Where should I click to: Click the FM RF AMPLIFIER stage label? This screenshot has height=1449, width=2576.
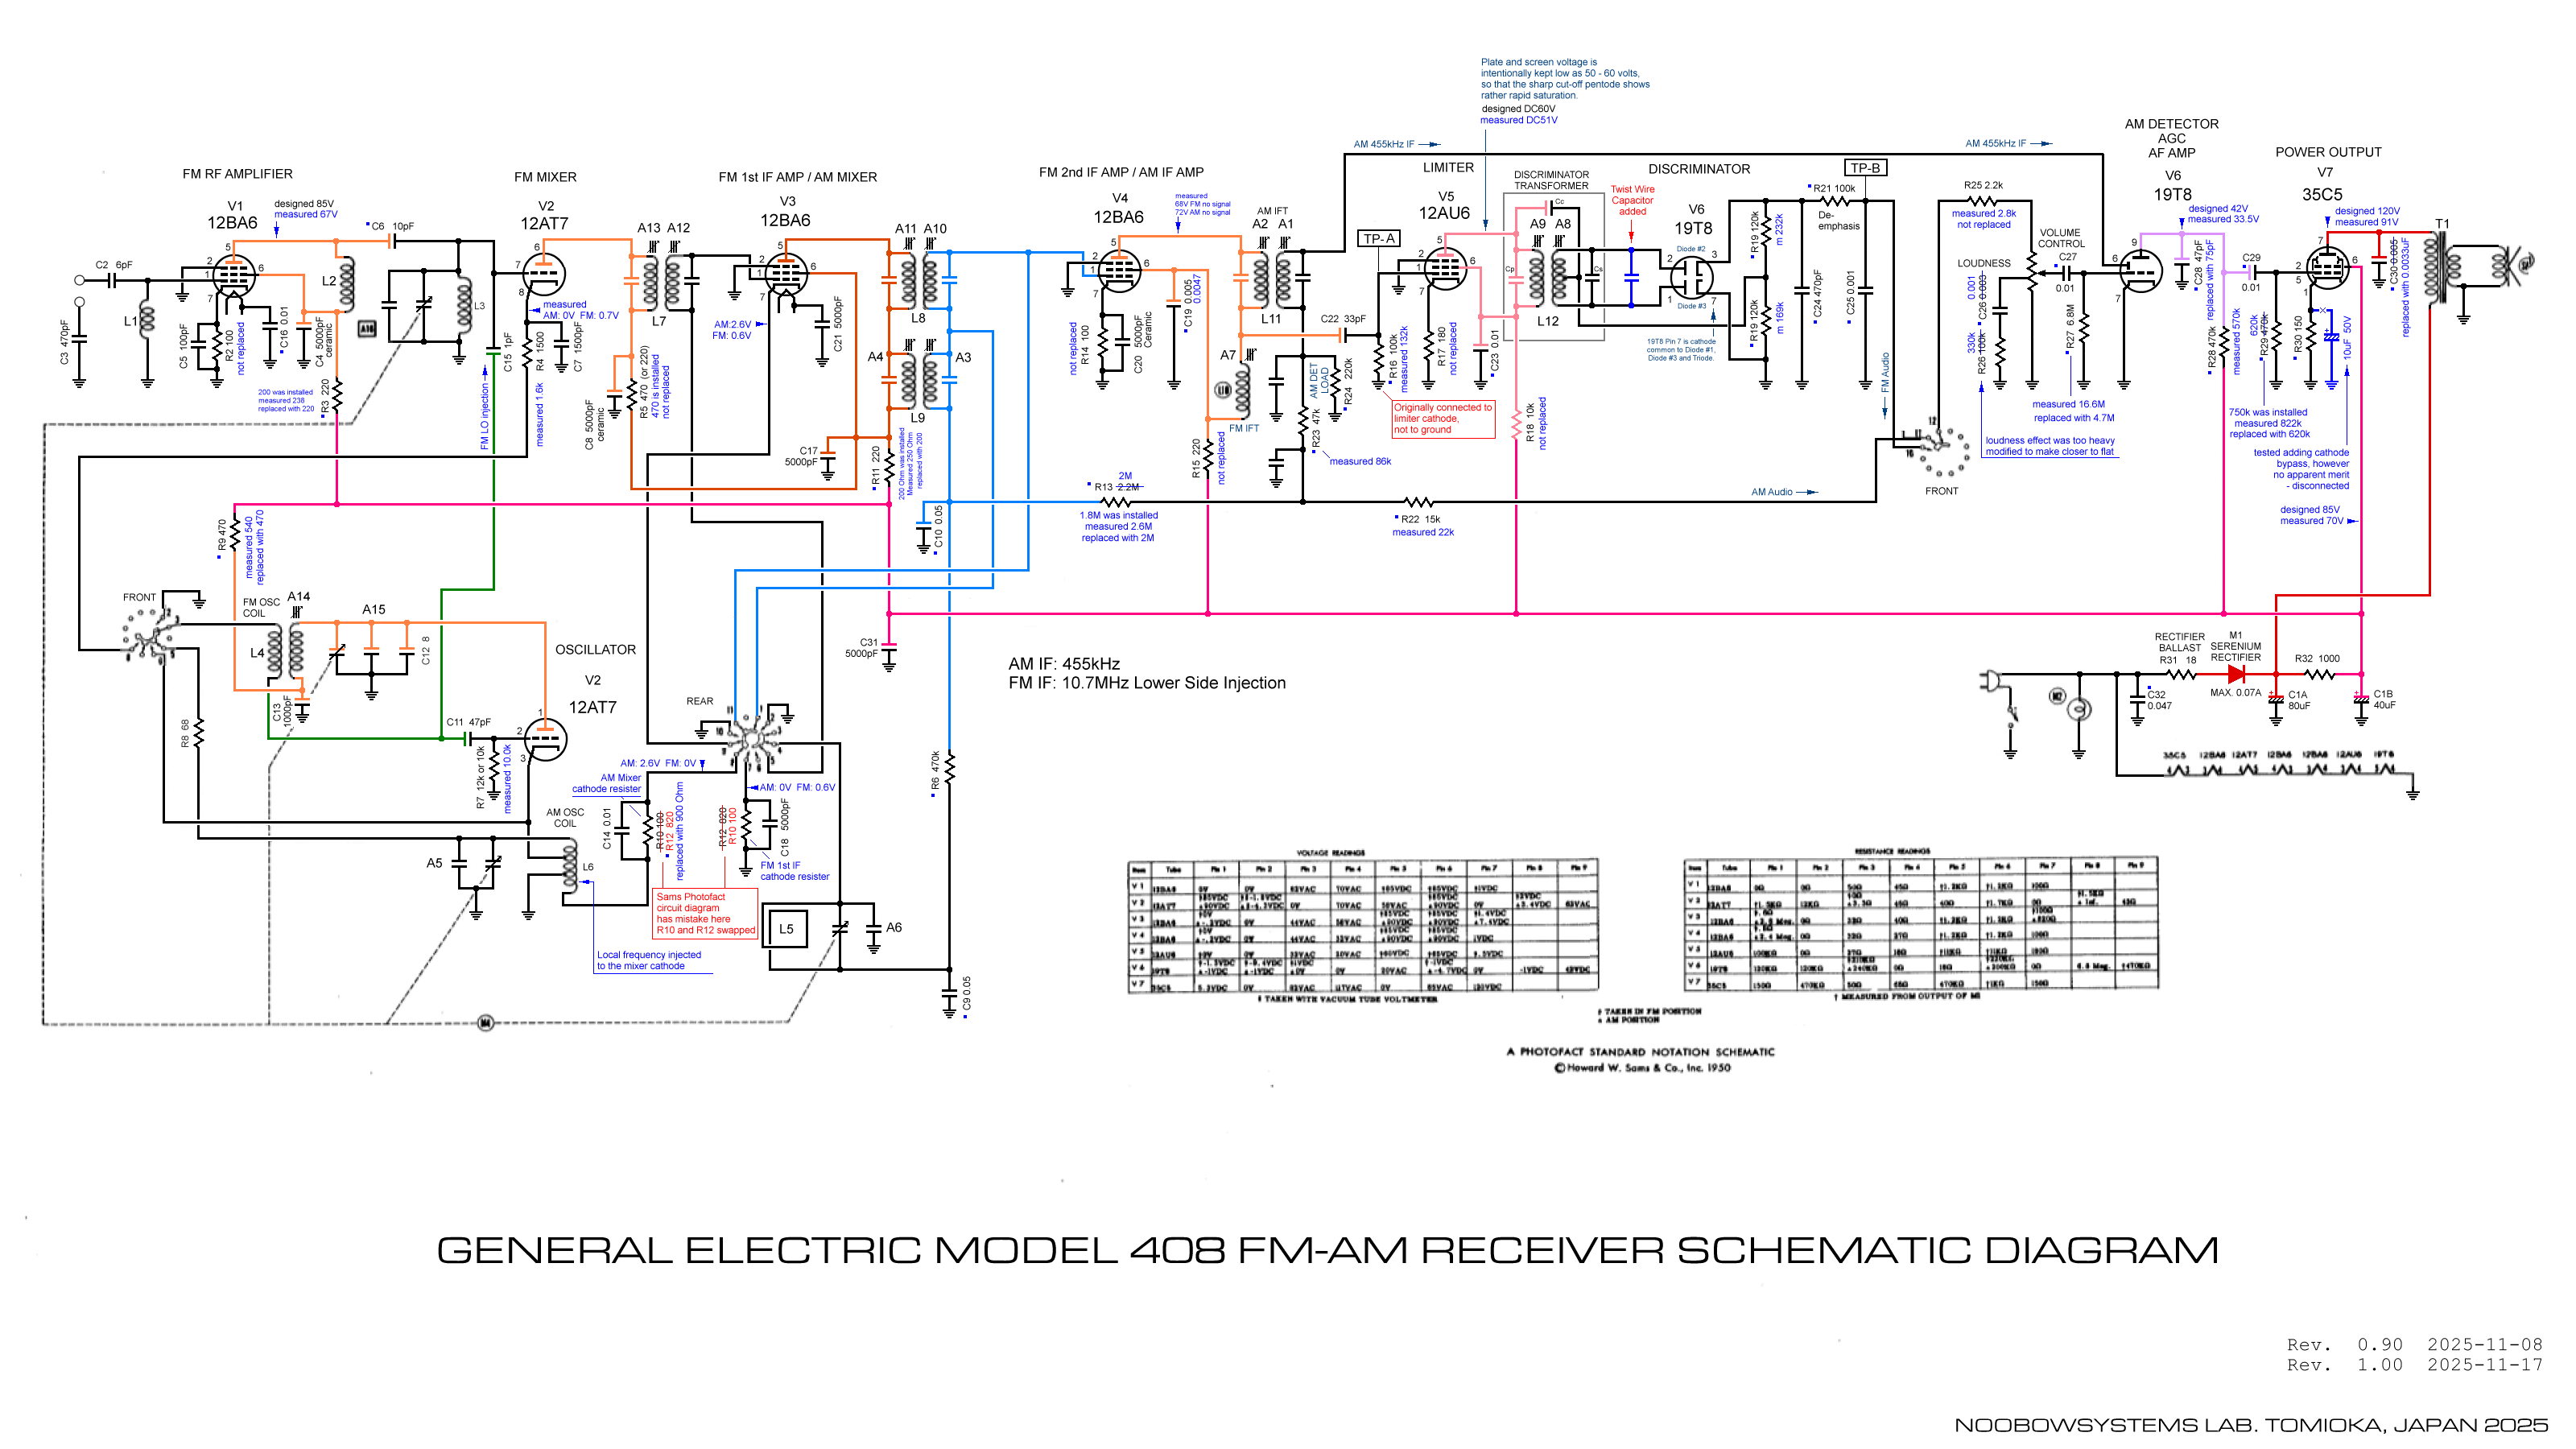(x=237, y=174)
